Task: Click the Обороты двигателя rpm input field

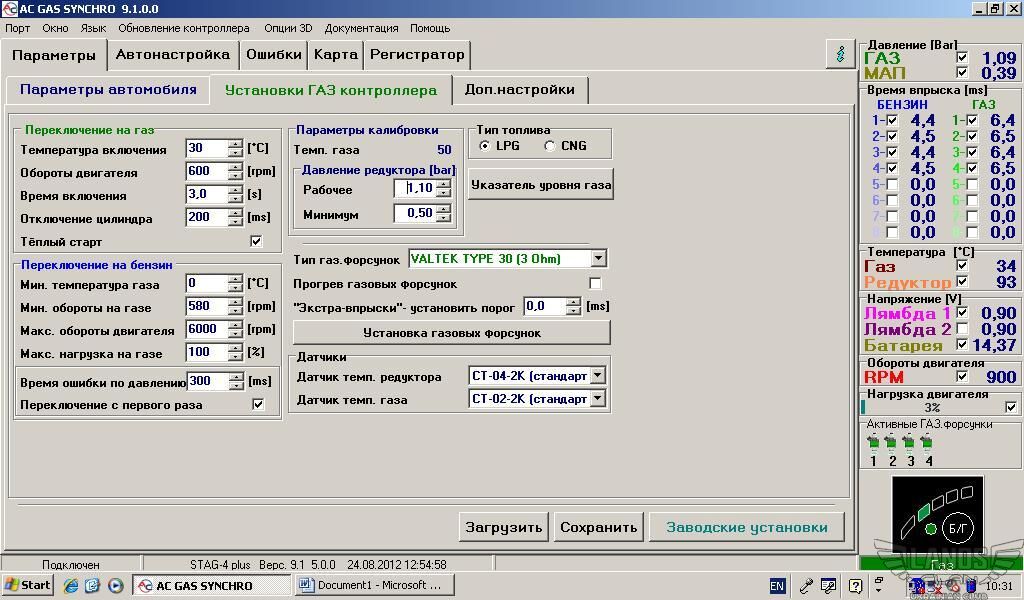Action: click(x=206, y=171)
